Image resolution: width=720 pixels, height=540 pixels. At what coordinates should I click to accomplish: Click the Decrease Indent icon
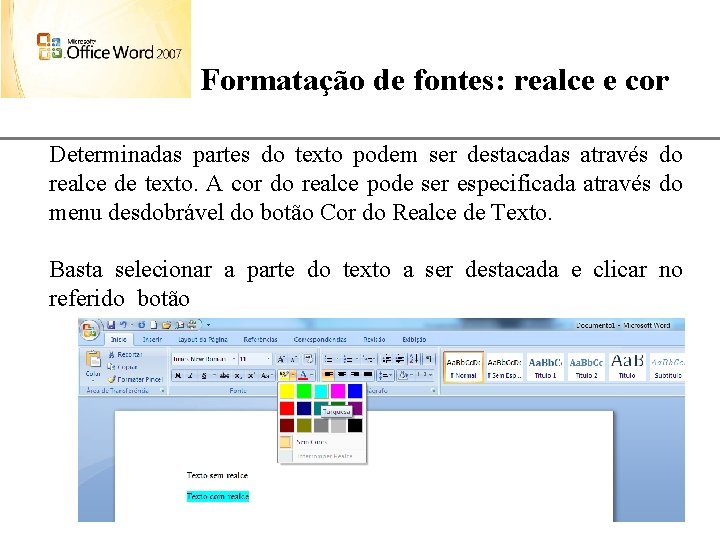click(x=387, y=359)
